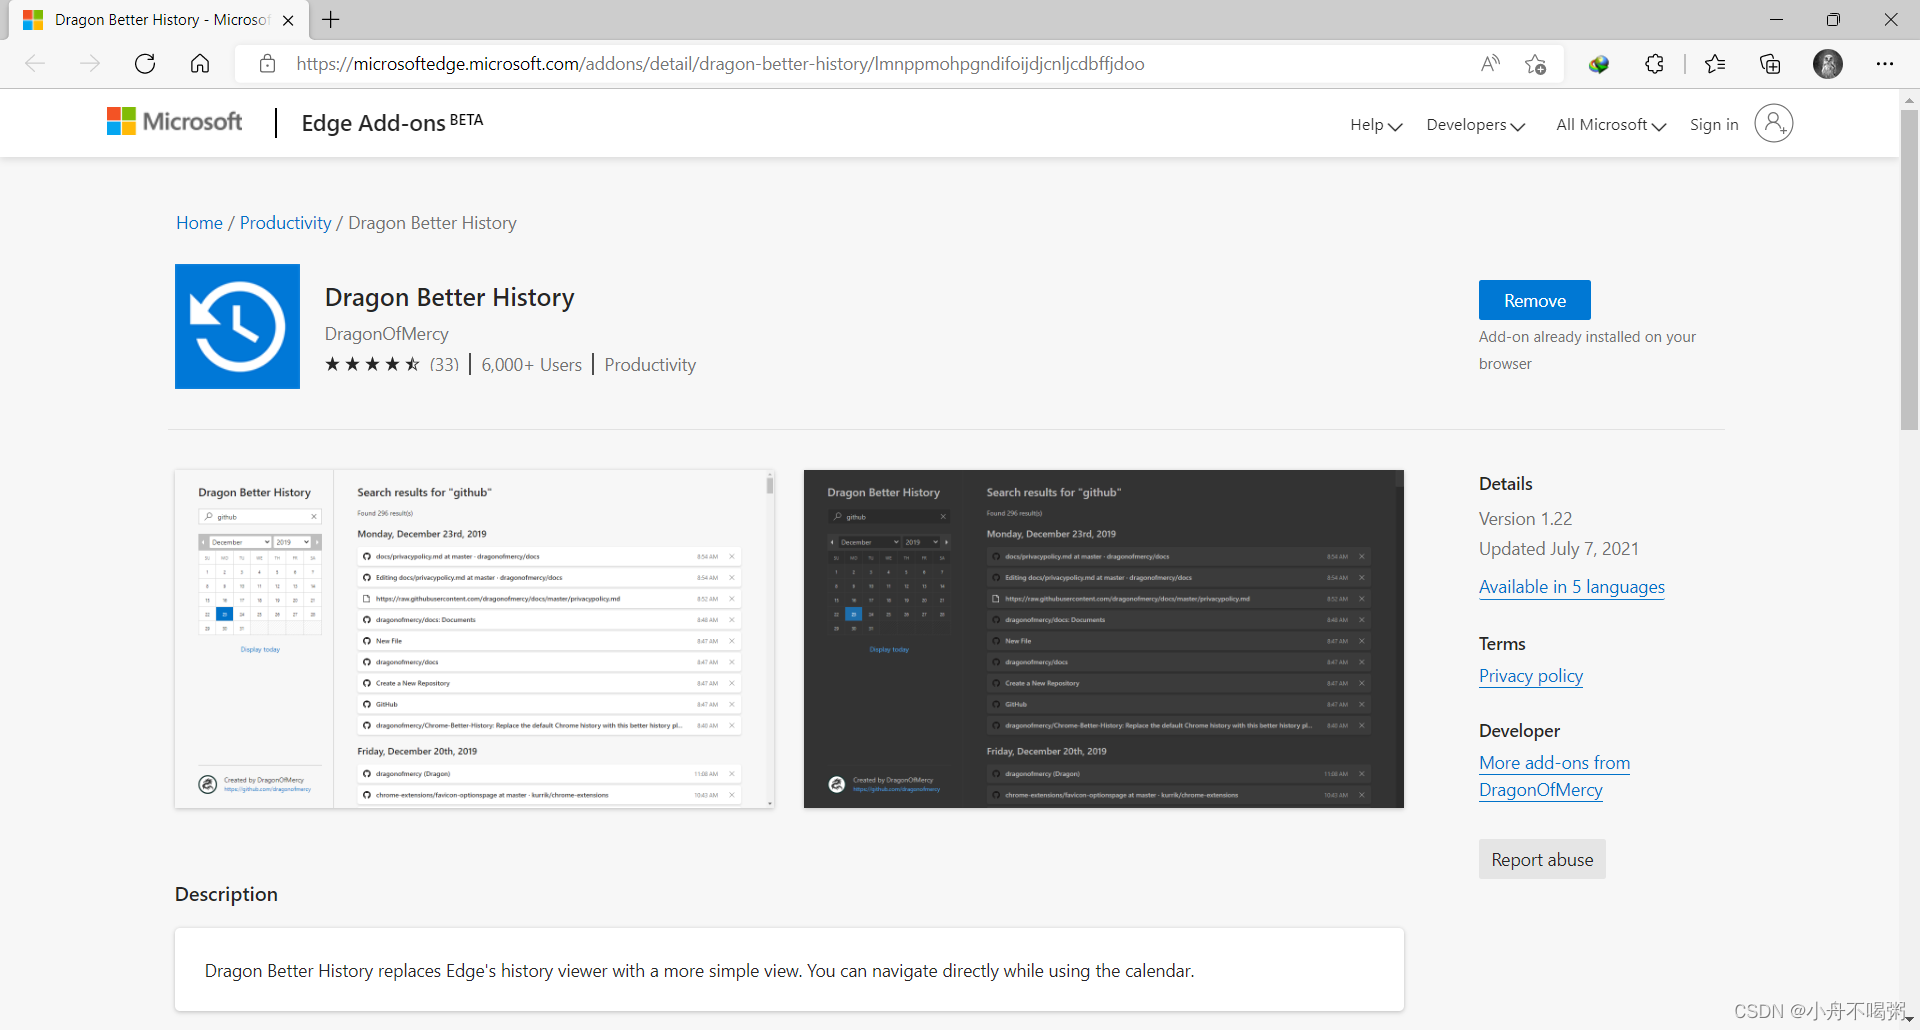Click the 6,000+ Users text
Image resolution: width=1920 pixels, height=1030 pixels.
pos(531,365)
